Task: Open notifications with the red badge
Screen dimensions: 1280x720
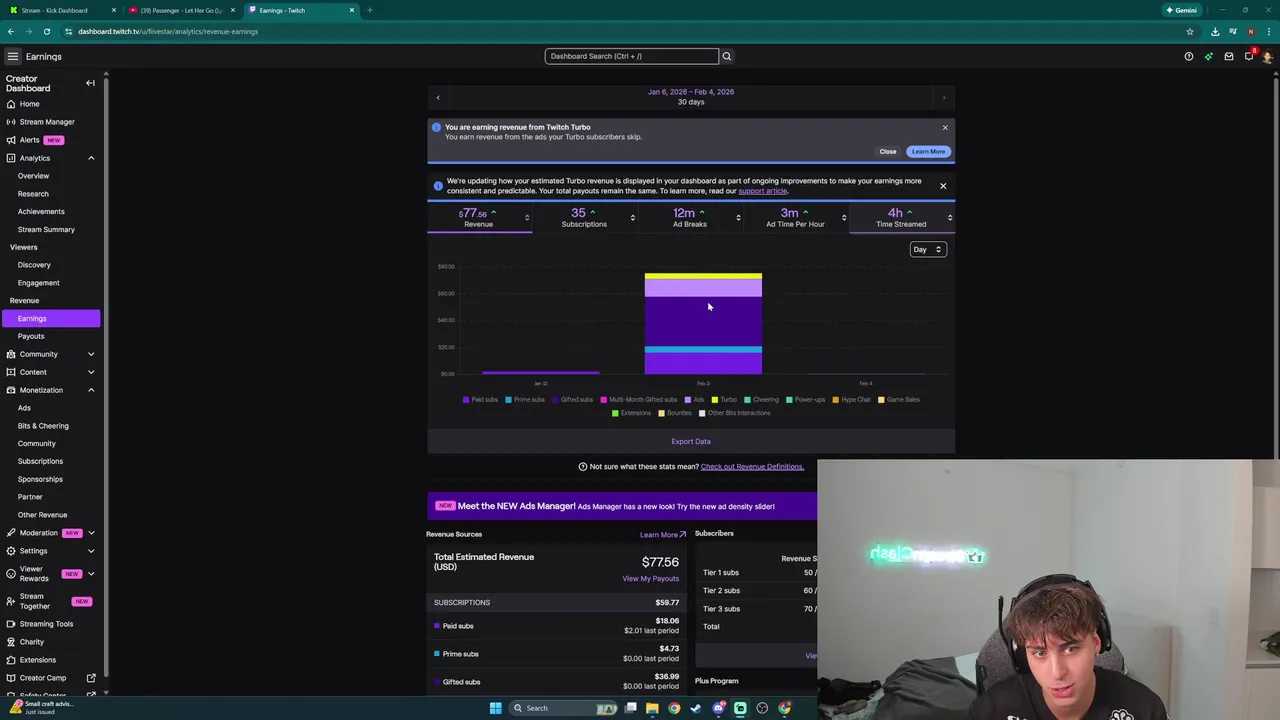Action: point(1249,56)
